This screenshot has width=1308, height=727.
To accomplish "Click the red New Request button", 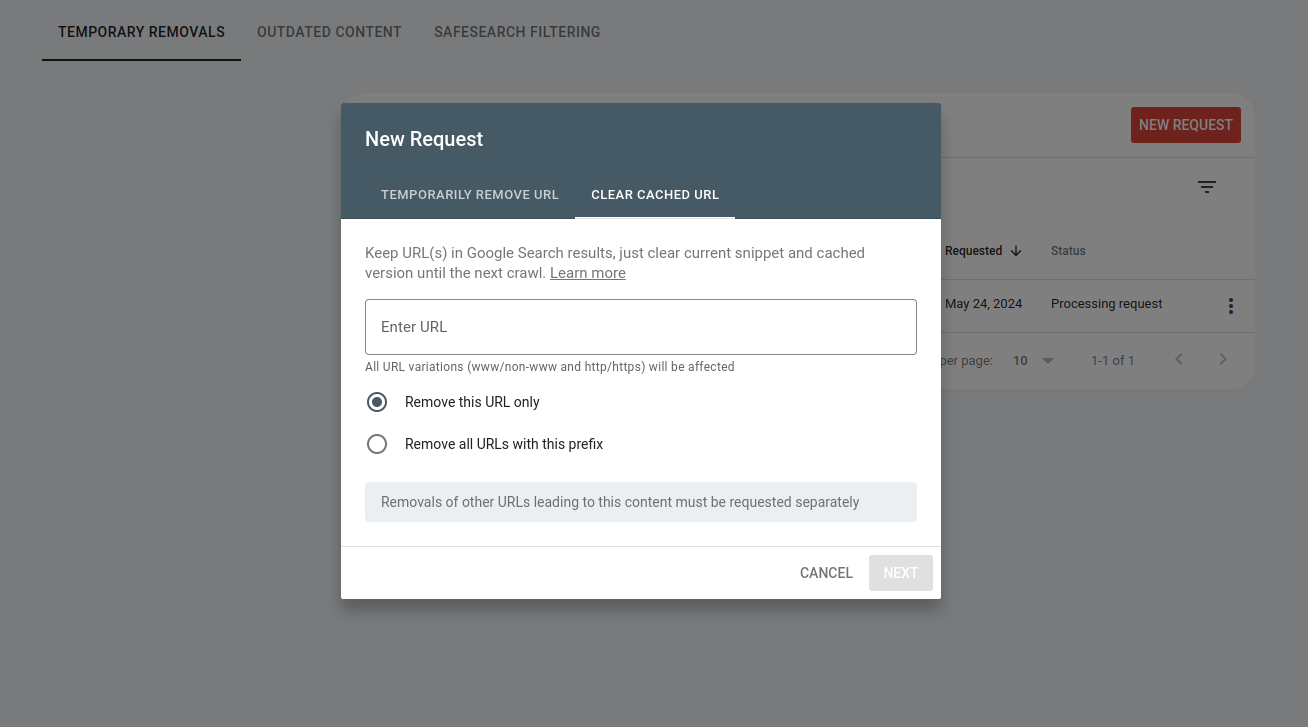I will point(1186,125).
